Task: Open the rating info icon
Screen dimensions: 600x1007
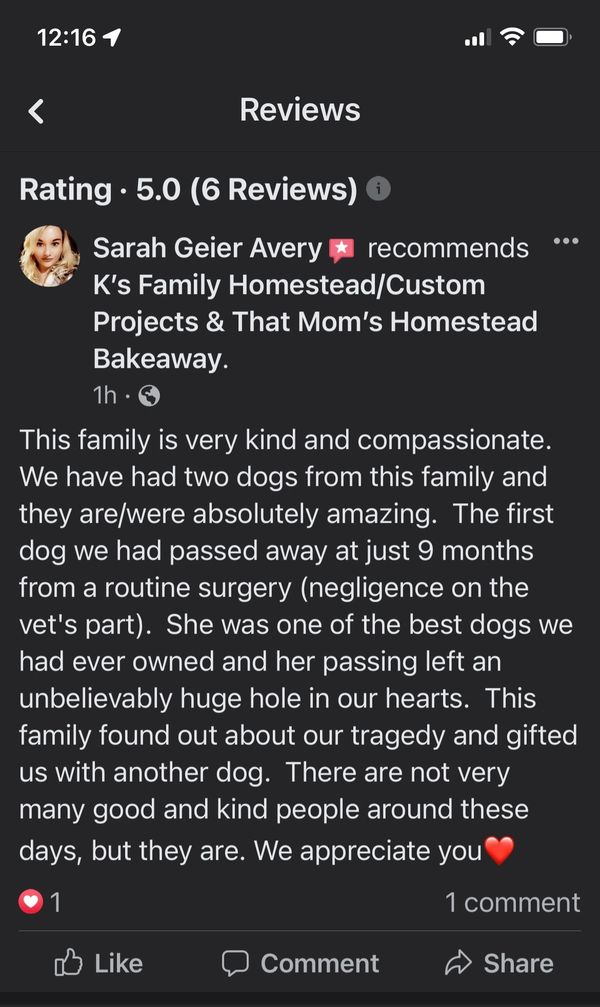Action: 378,188
